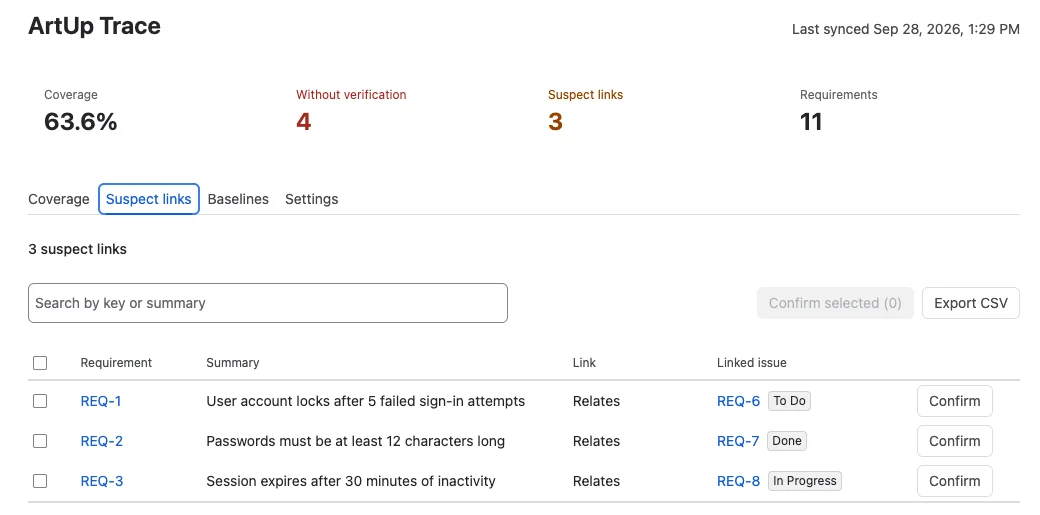The image size is (1040, 515).
Task: Confirm the REQ-3 suspect link
Action: 954,481
